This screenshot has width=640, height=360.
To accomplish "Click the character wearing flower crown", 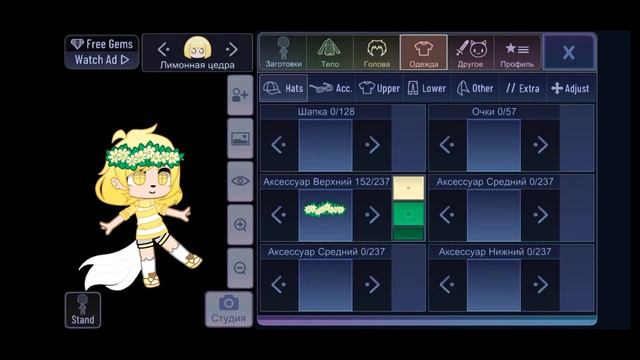I will click(x=141, y=208).
